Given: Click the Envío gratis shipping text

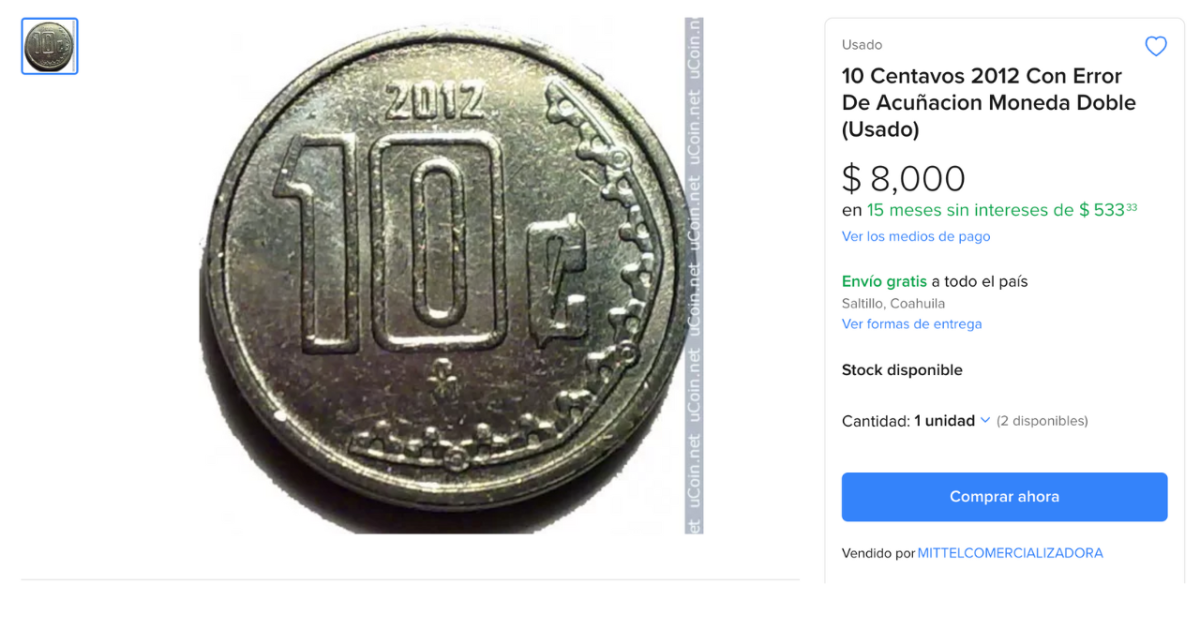Looking at the screenshot, I should [884, 282].
